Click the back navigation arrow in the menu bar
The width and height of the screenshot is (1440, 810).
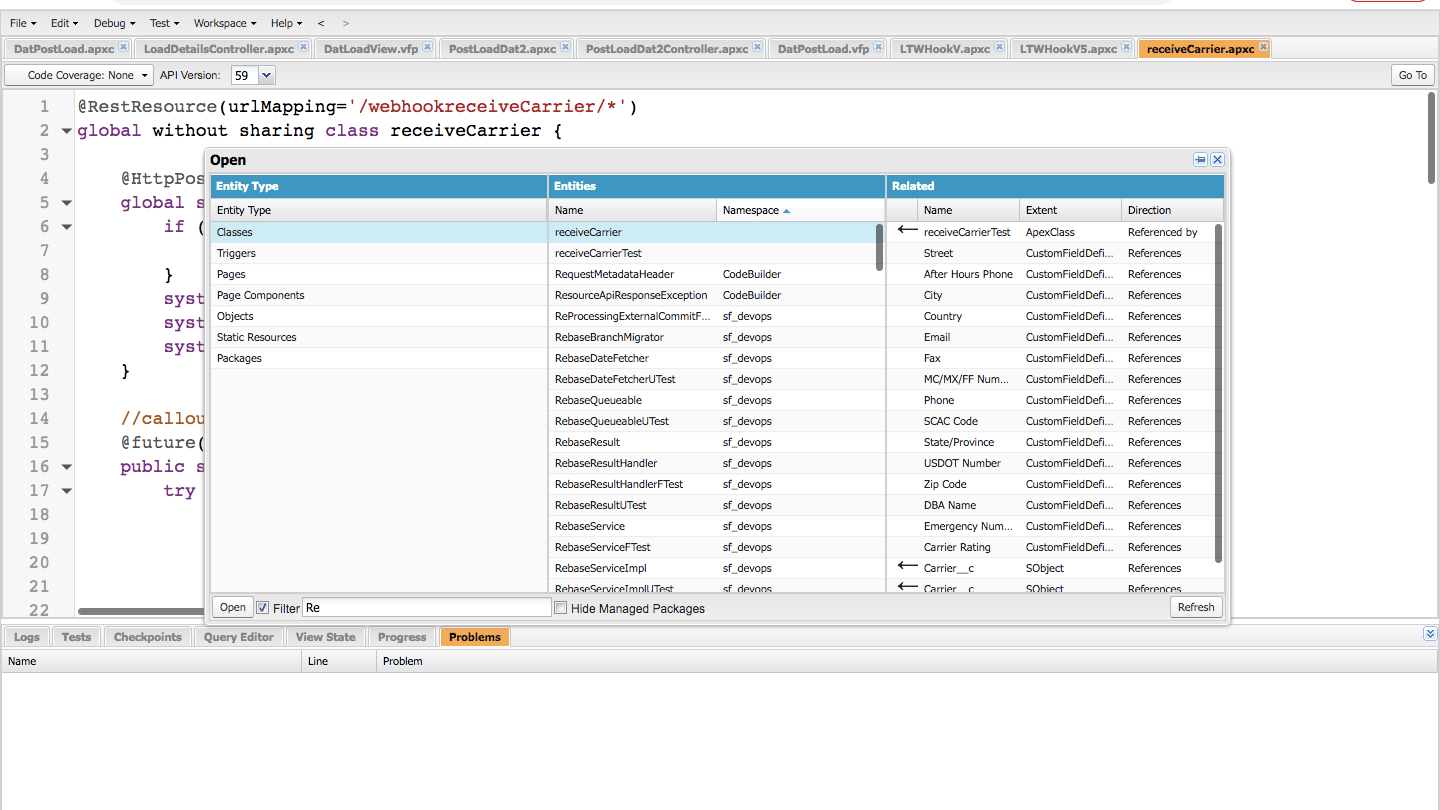click(321, 23)
